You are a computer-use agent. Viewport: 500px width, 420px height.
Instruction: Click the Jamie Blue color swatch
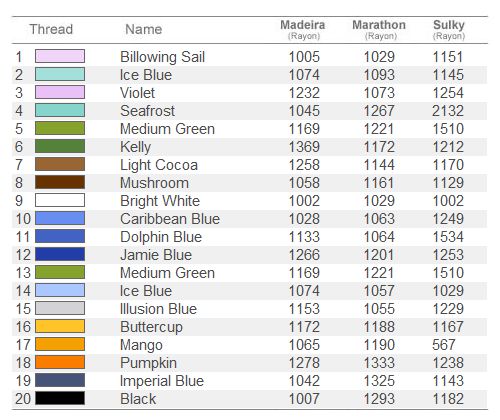tap(60, 254)
